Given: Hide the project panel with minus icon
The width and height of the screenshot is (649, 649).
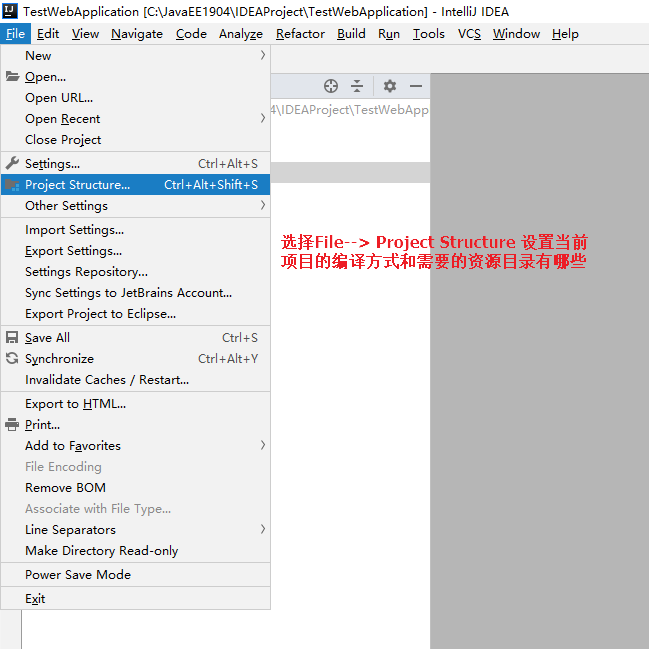Looking at the screenshot, I should click(x=416, y=86).
